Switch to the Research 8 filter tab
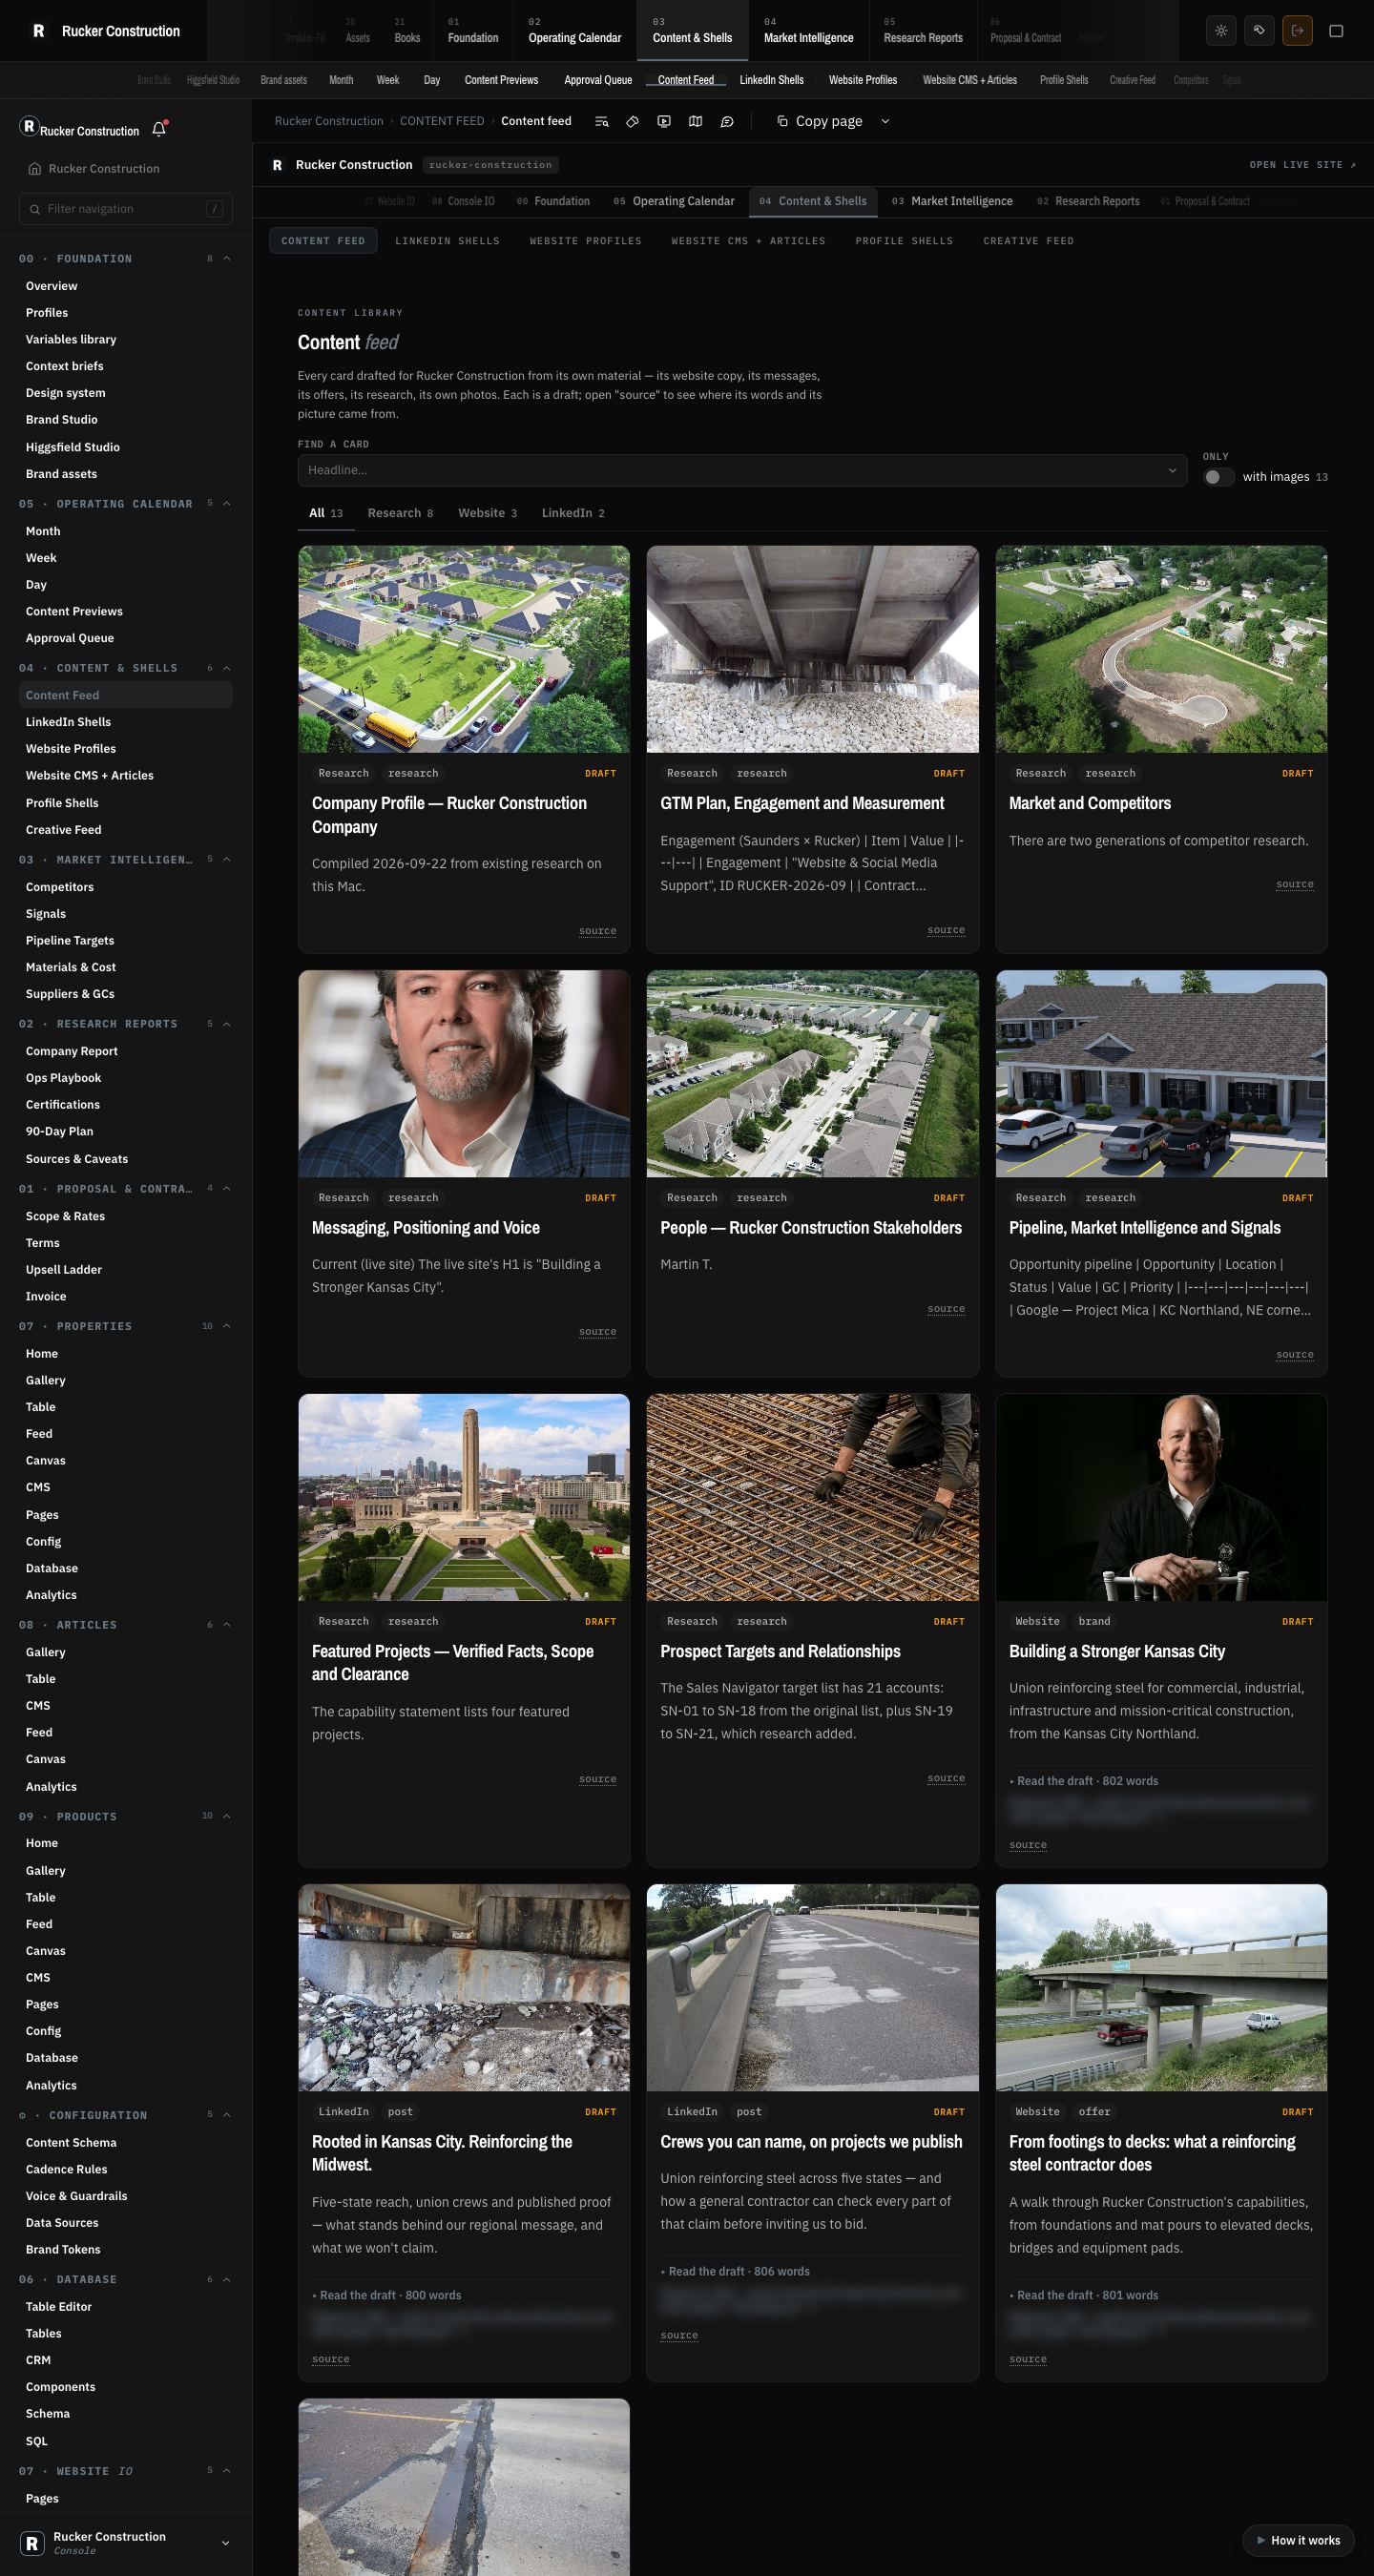1374x2576 pixels. 400,513
